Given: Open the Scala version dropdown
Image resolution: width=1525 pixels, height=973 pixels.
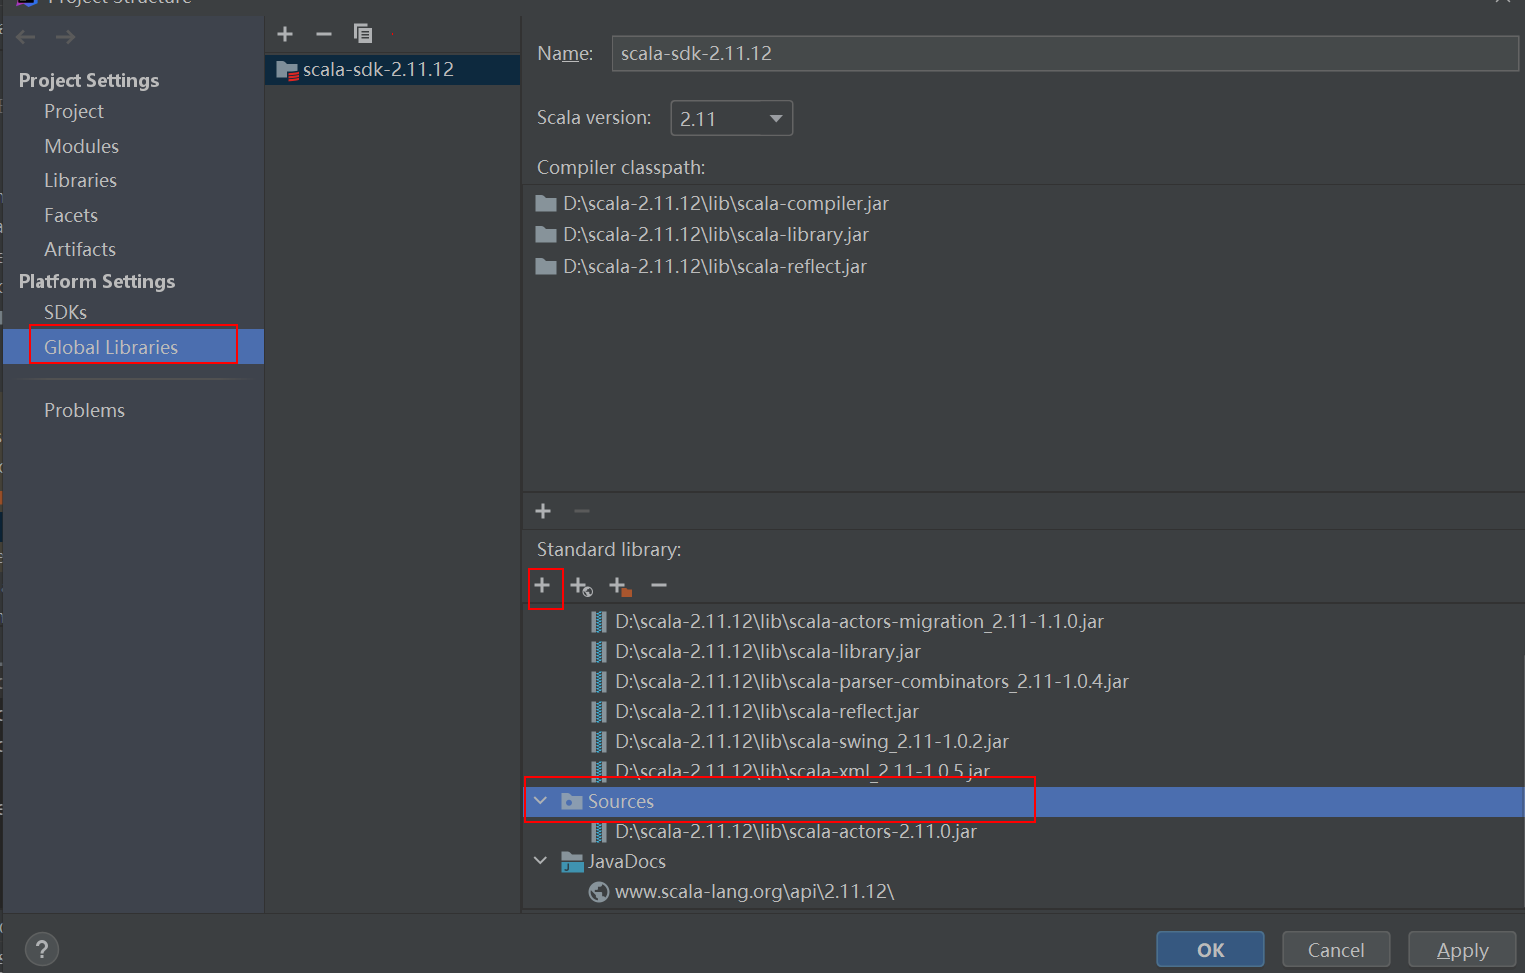Looking at the screenshot, I should [775, 117].
